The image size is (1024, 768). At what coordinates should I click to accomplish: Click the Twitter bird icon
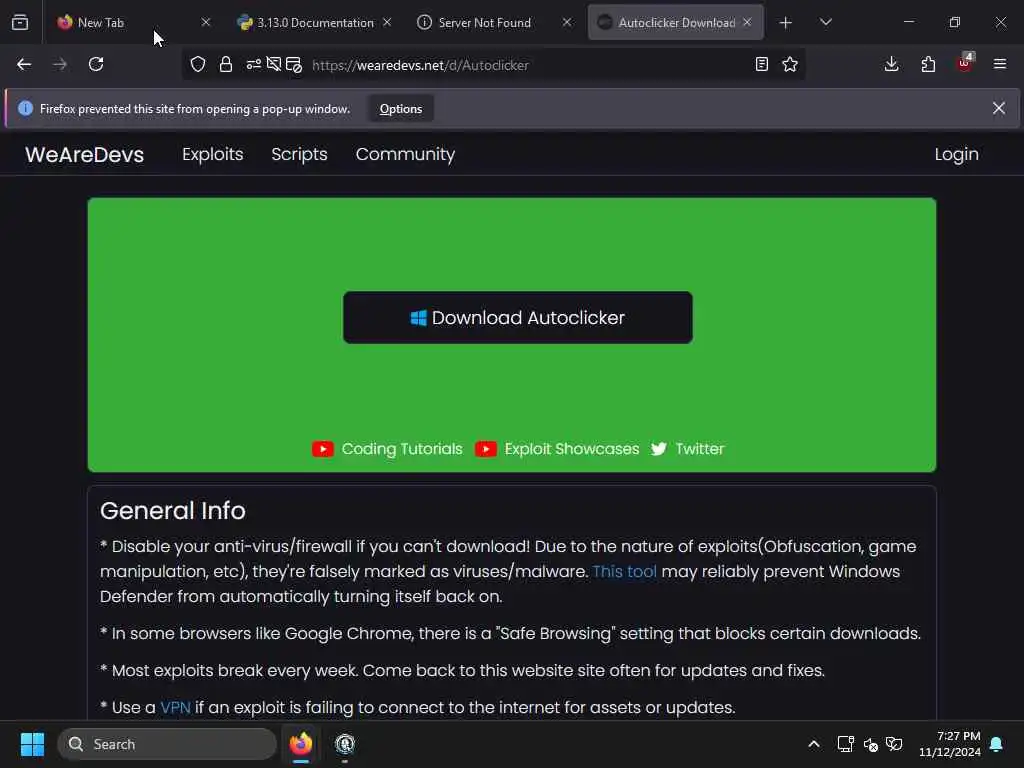(659, 449)
